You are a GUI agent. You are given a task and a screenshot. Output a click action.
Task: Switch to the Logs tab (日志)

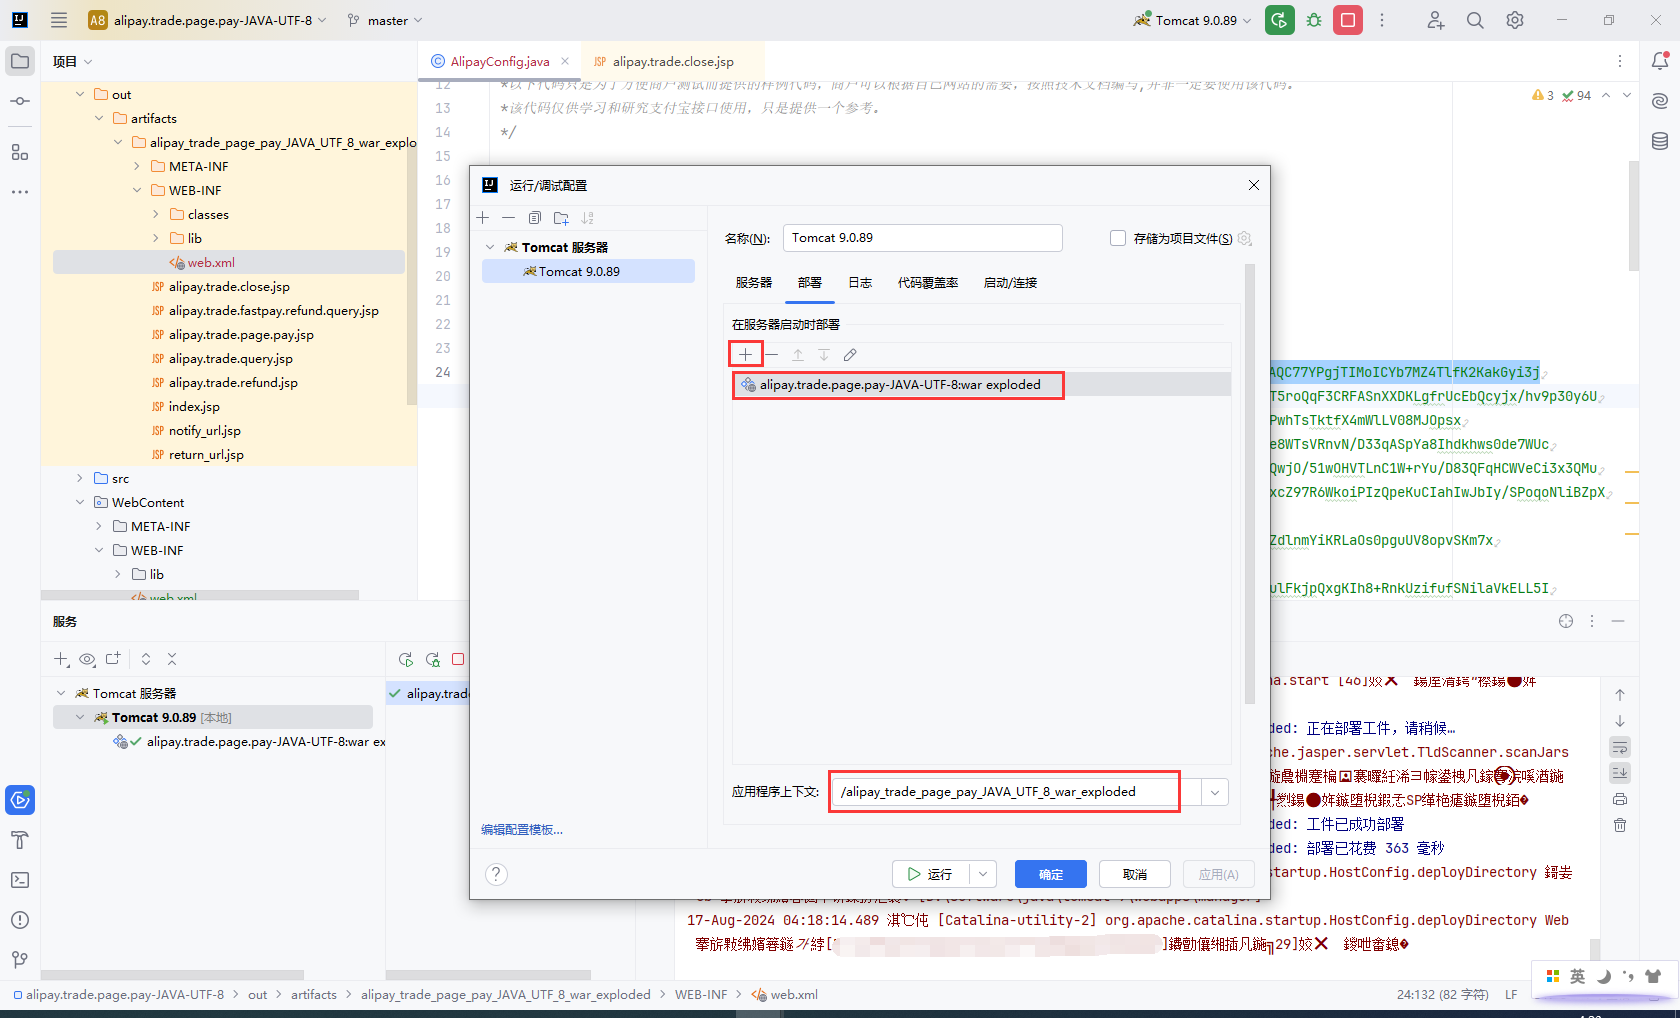click(860, 283)
